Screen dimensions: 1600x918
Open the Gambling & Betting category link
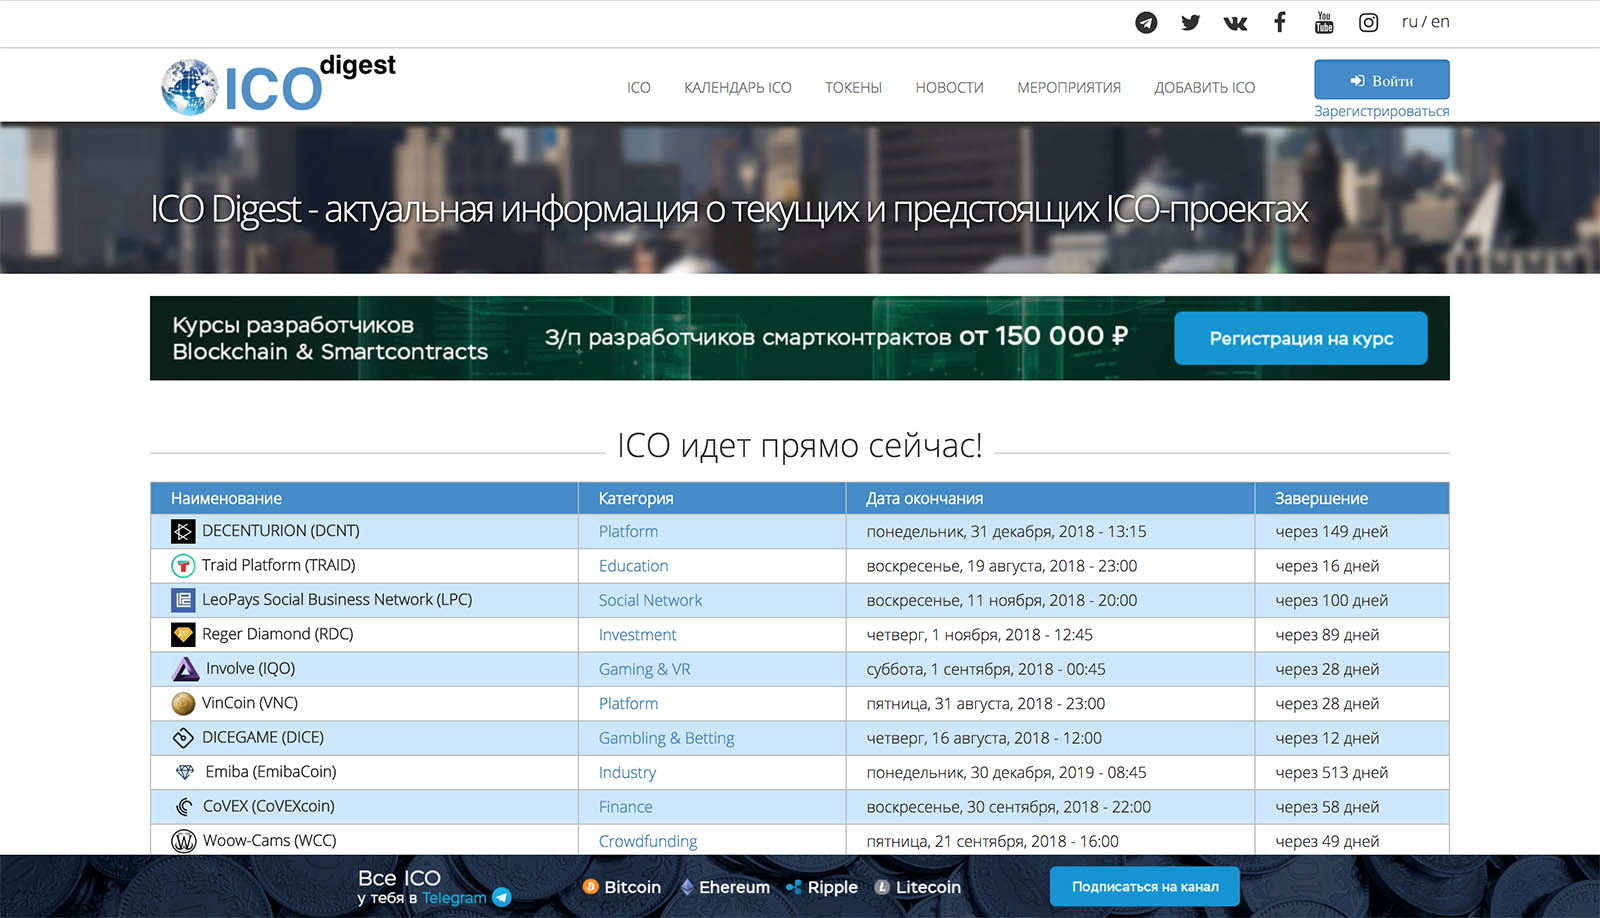[666, 738]
